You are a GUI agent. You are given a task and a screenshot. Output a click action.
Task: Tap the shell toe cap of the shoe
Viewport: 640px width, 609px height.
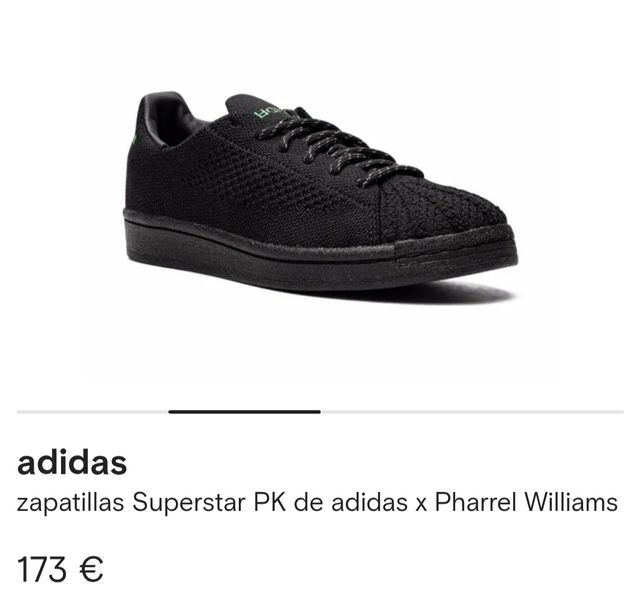[443, 214]
